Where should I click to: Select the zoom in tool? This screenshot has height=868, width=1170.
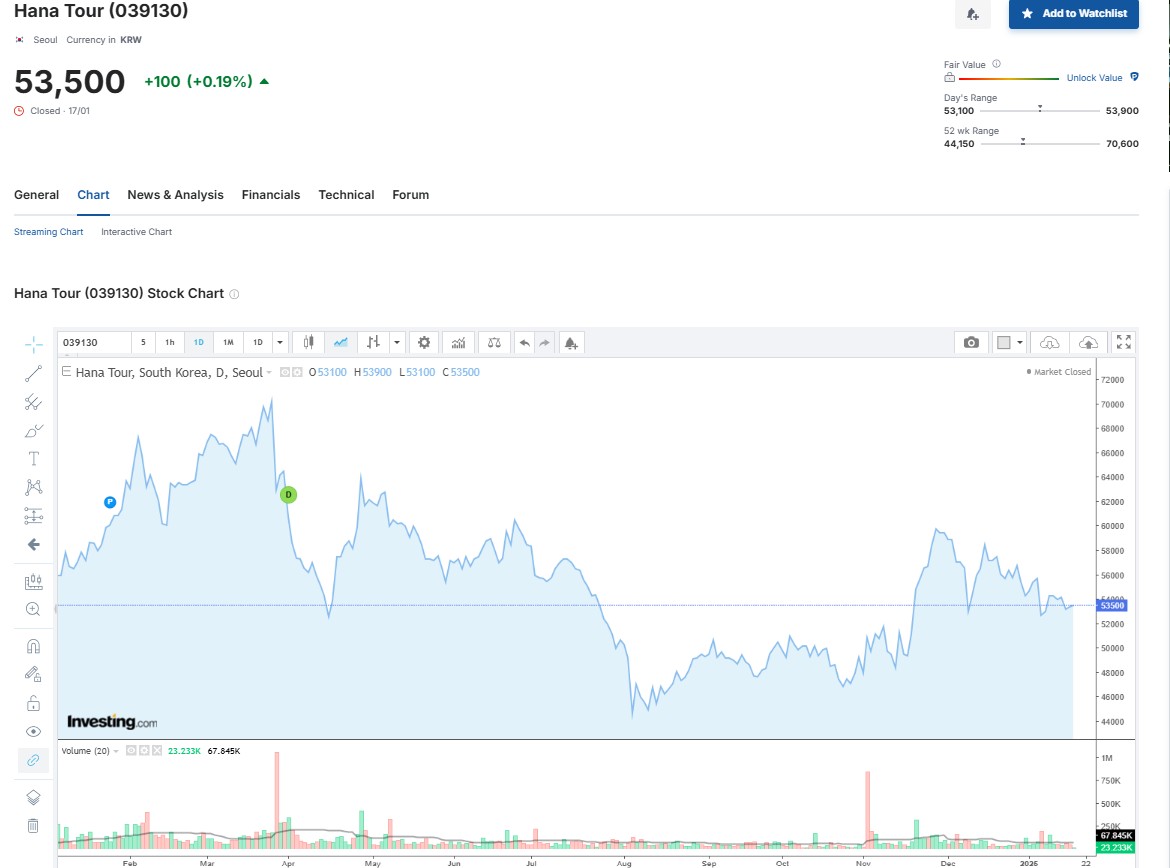pos(34,609)
